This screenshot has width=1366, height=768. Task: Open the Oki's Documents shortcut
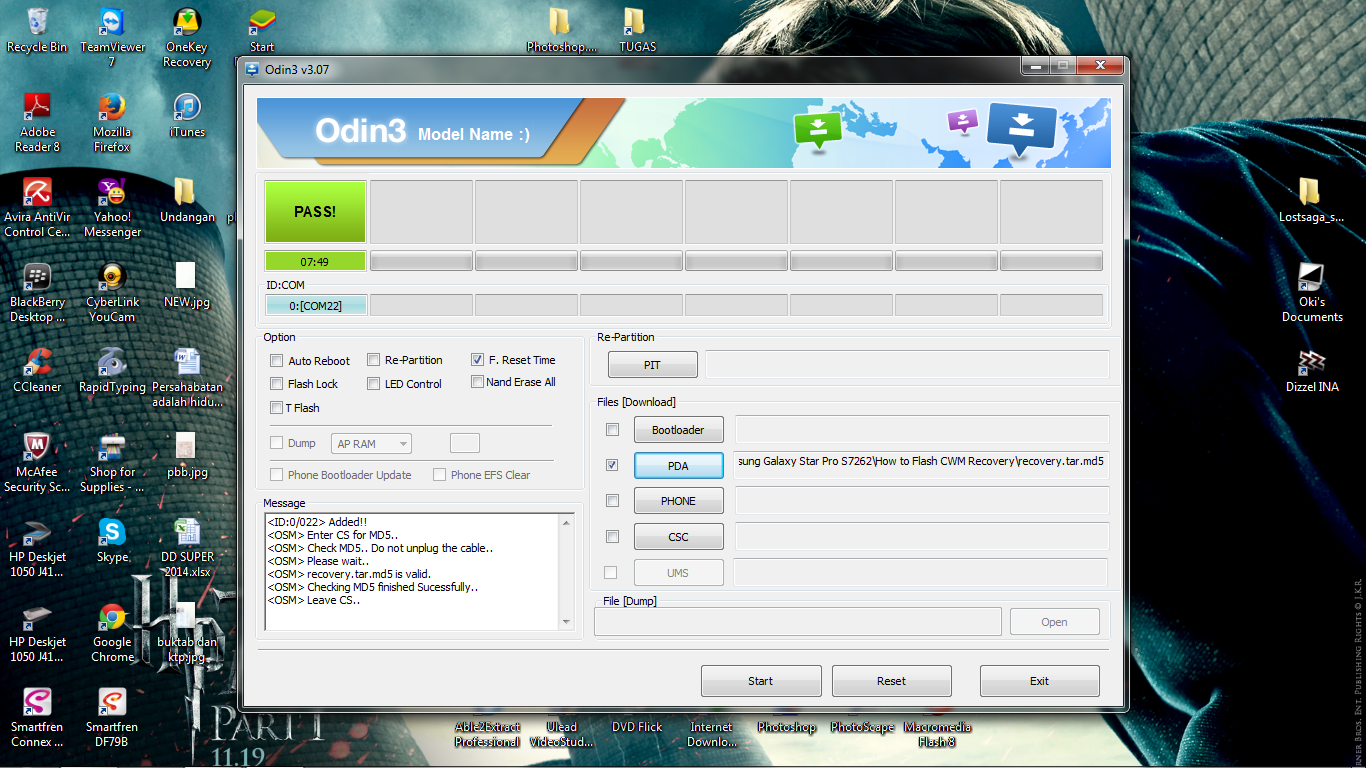coord(1312,292)
